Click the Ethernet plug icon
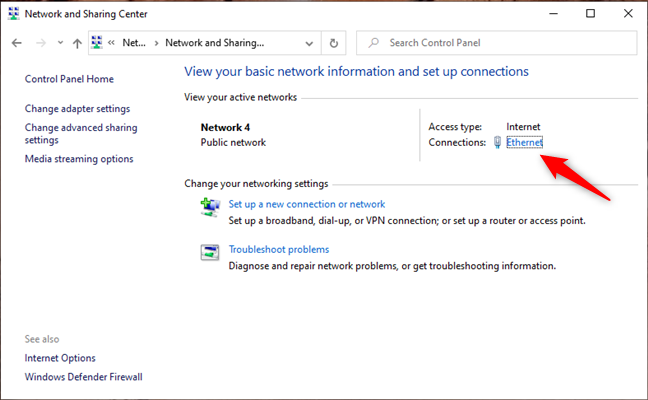The image size is (648, 400). click(497, 143)
